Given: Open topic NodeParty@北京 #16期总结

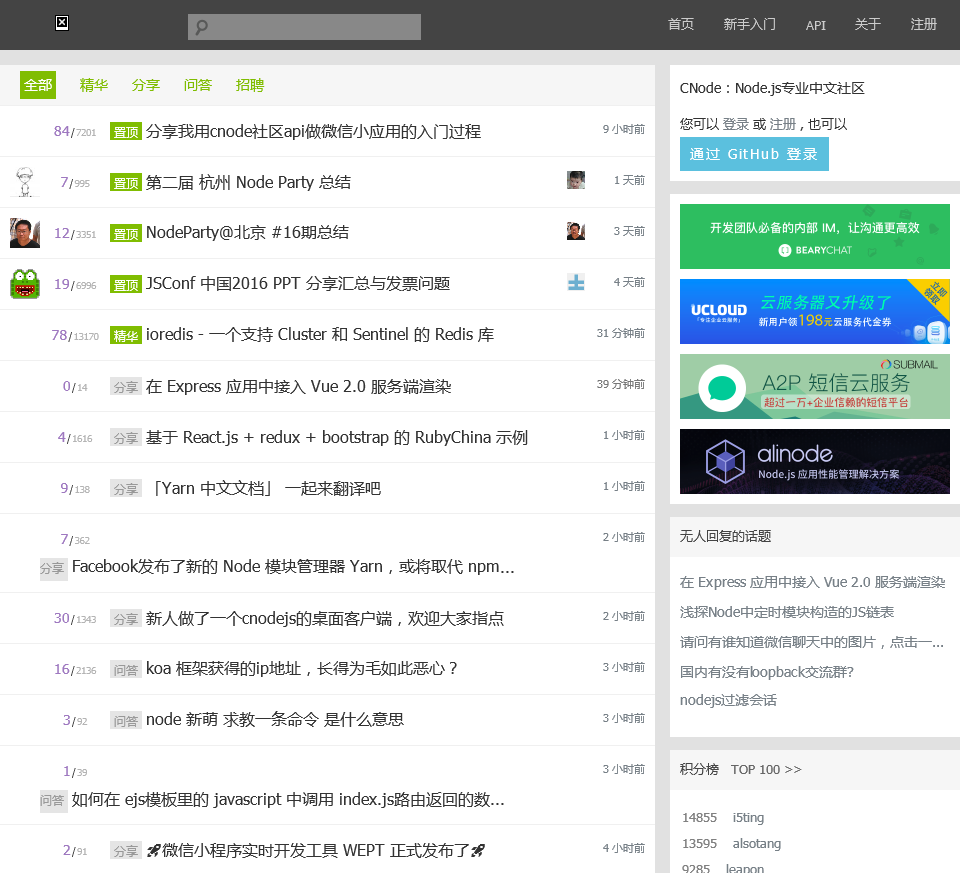Looking at the screenshot, I should tap(247, 233).
